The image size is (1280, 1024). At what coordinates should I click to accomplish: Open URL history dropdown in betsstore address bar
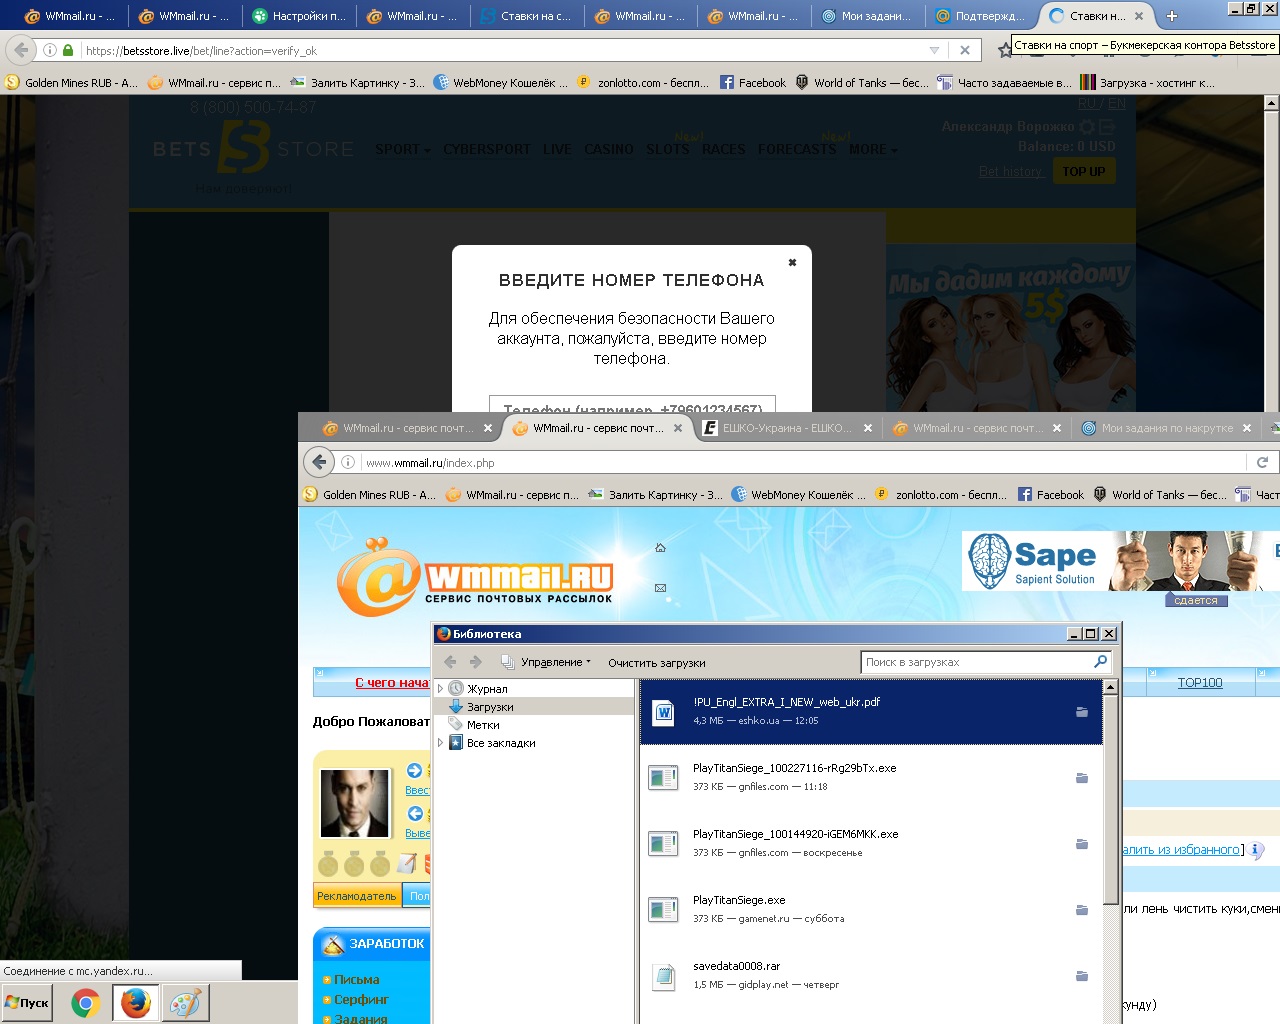click(935, 50)
